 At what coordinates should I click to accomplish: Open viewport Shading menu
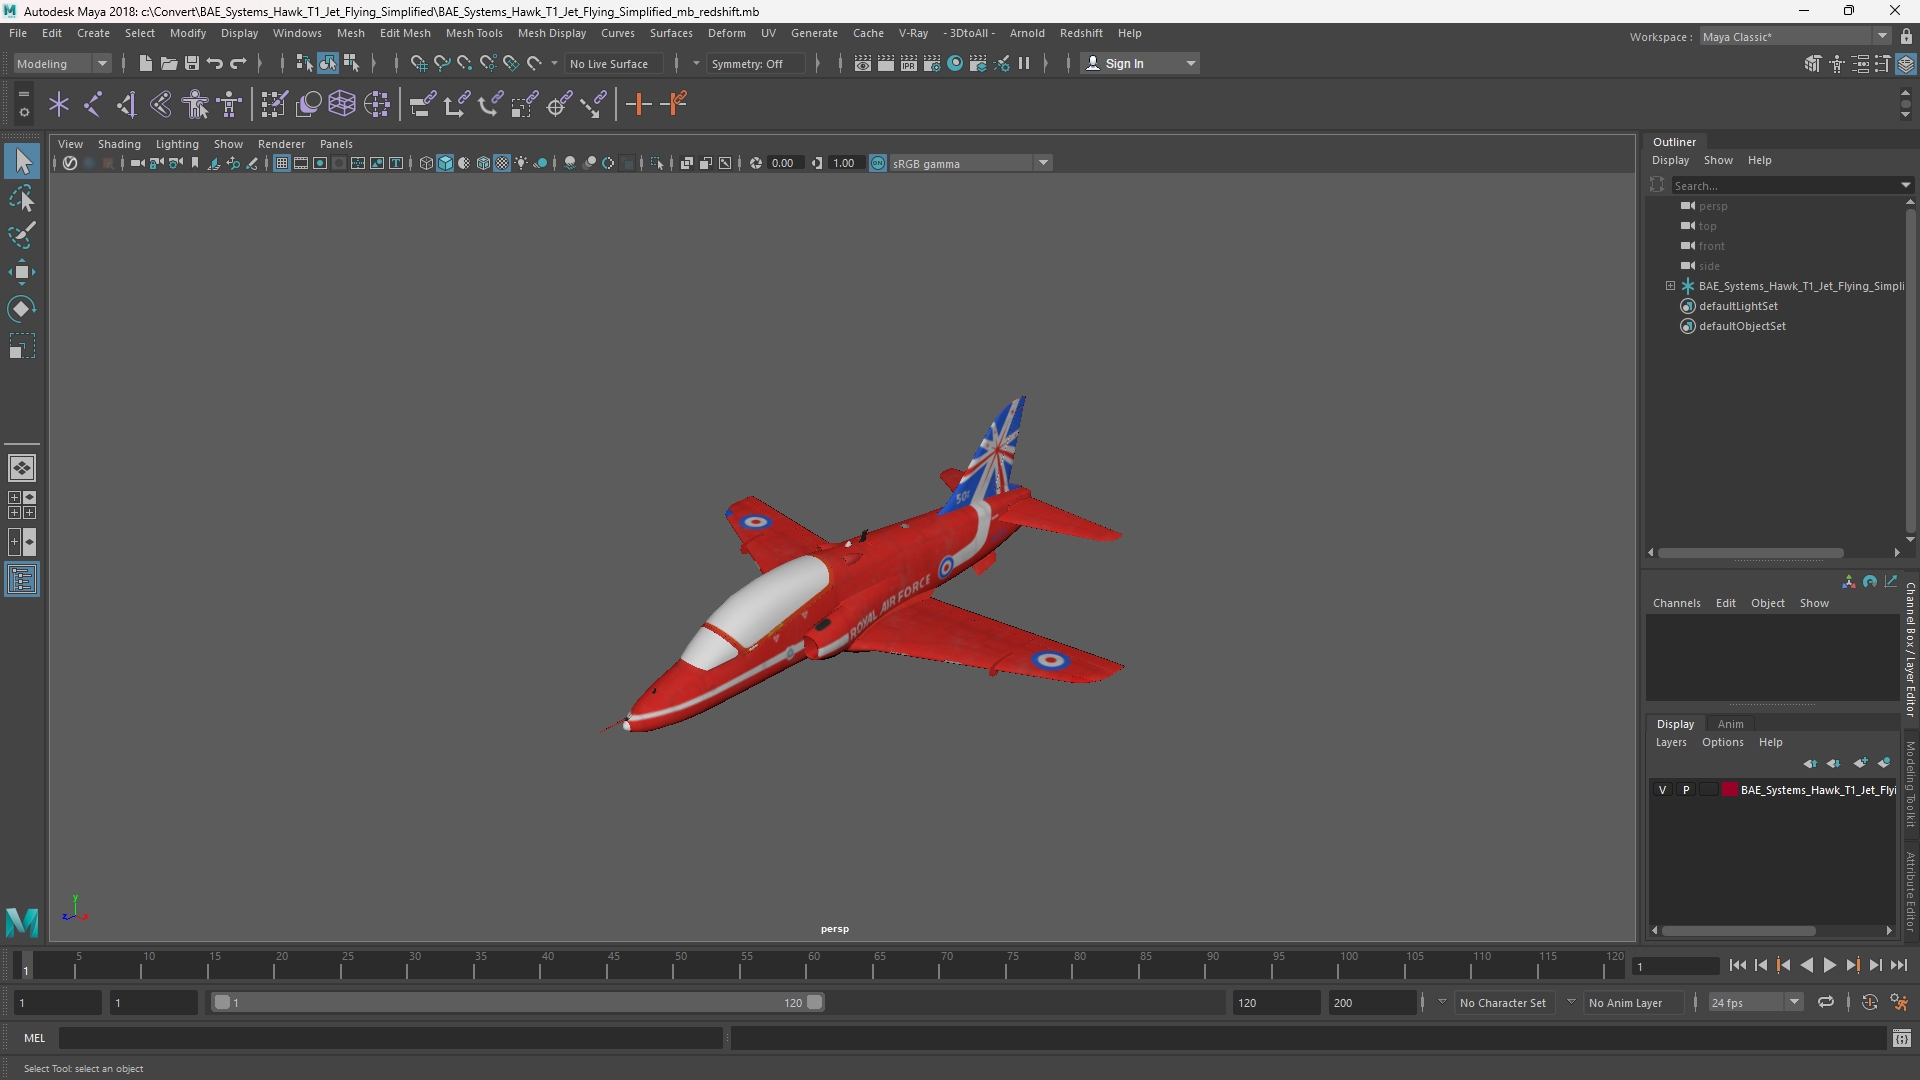pyautogui.click(x=119, y=144)
